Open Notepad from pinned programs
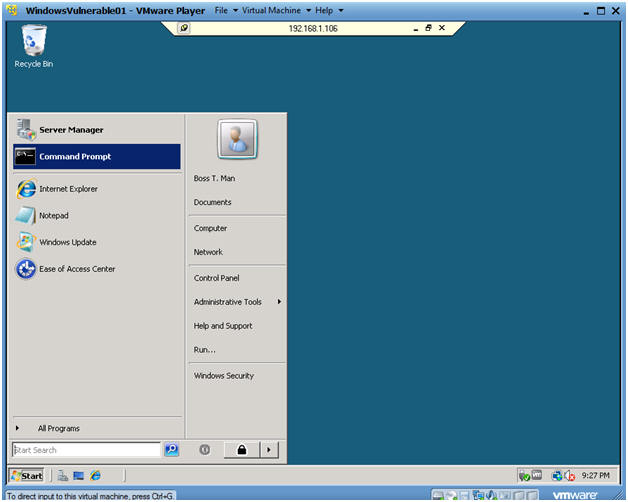This screenshot has width=628, height=502. pyautogui.click(x=97, y=216)
